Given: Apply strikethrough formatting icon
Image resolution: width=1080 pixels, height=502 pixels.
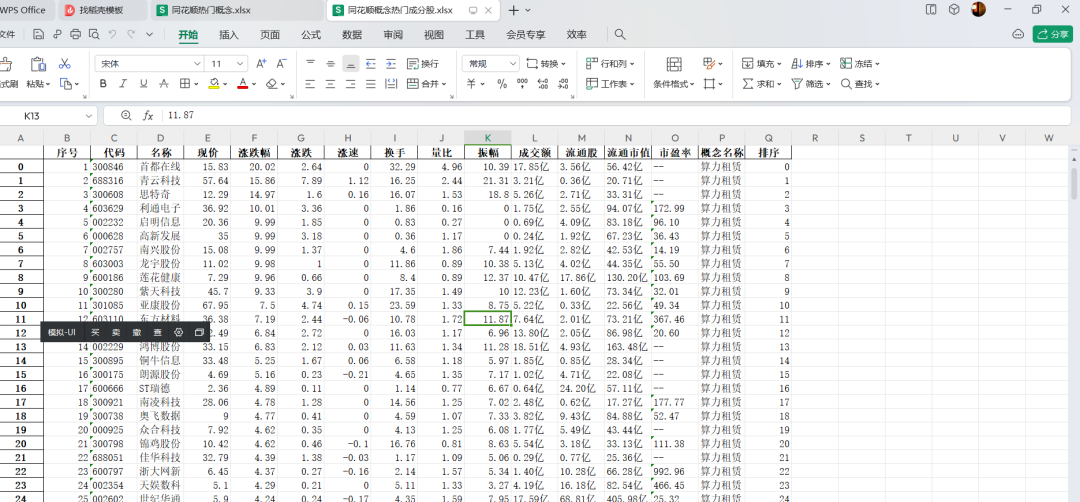Looking at the screenshot, I should pos(163,83).
